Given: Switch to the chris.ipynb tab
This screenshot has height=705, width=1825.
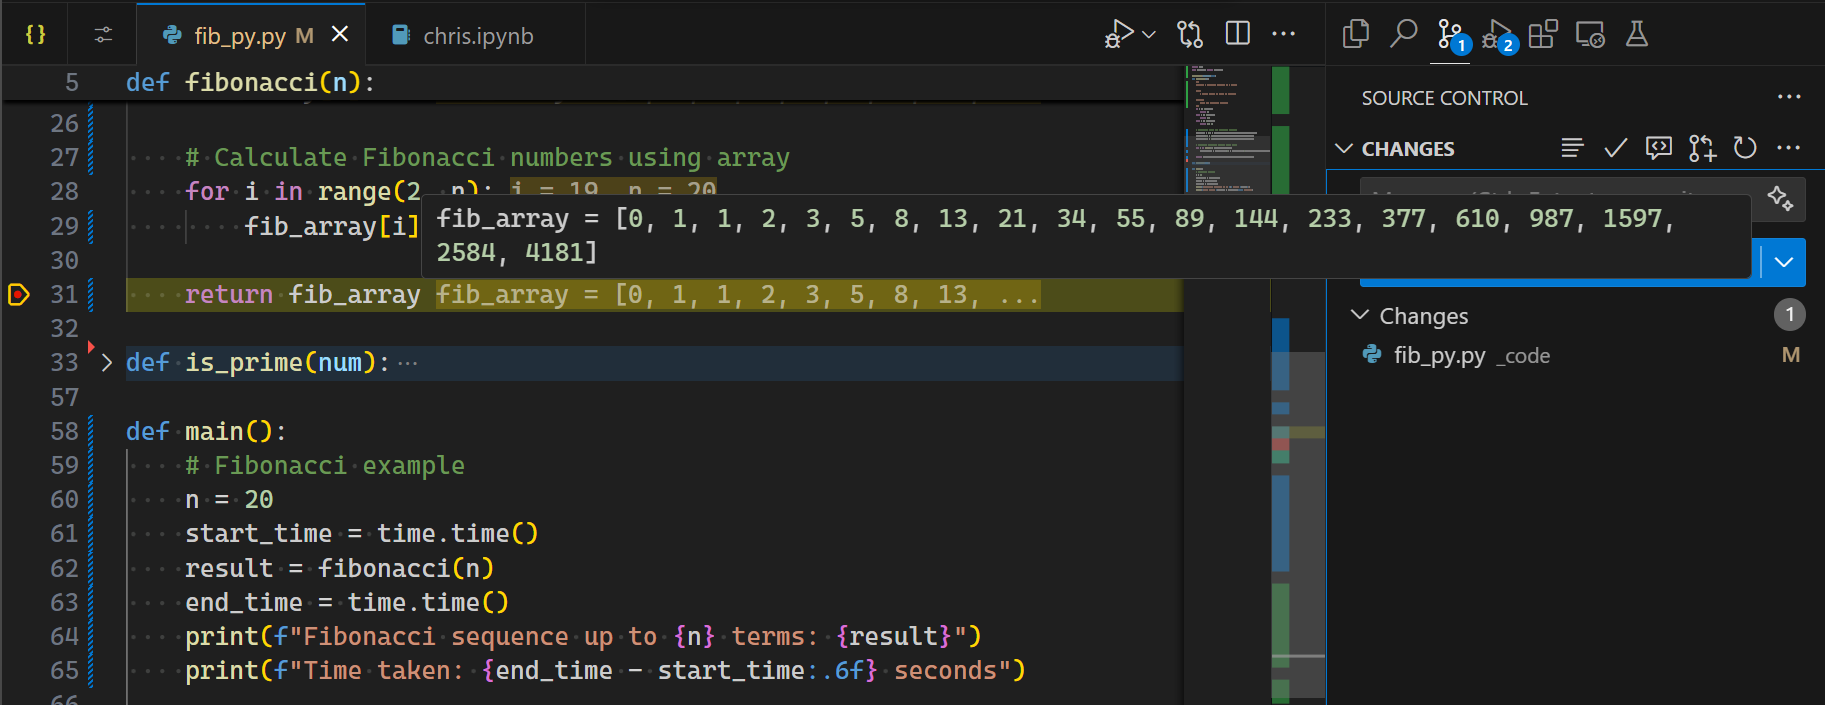Looking at the screenshot, I should pyautogui.click(x=477, y=36).
